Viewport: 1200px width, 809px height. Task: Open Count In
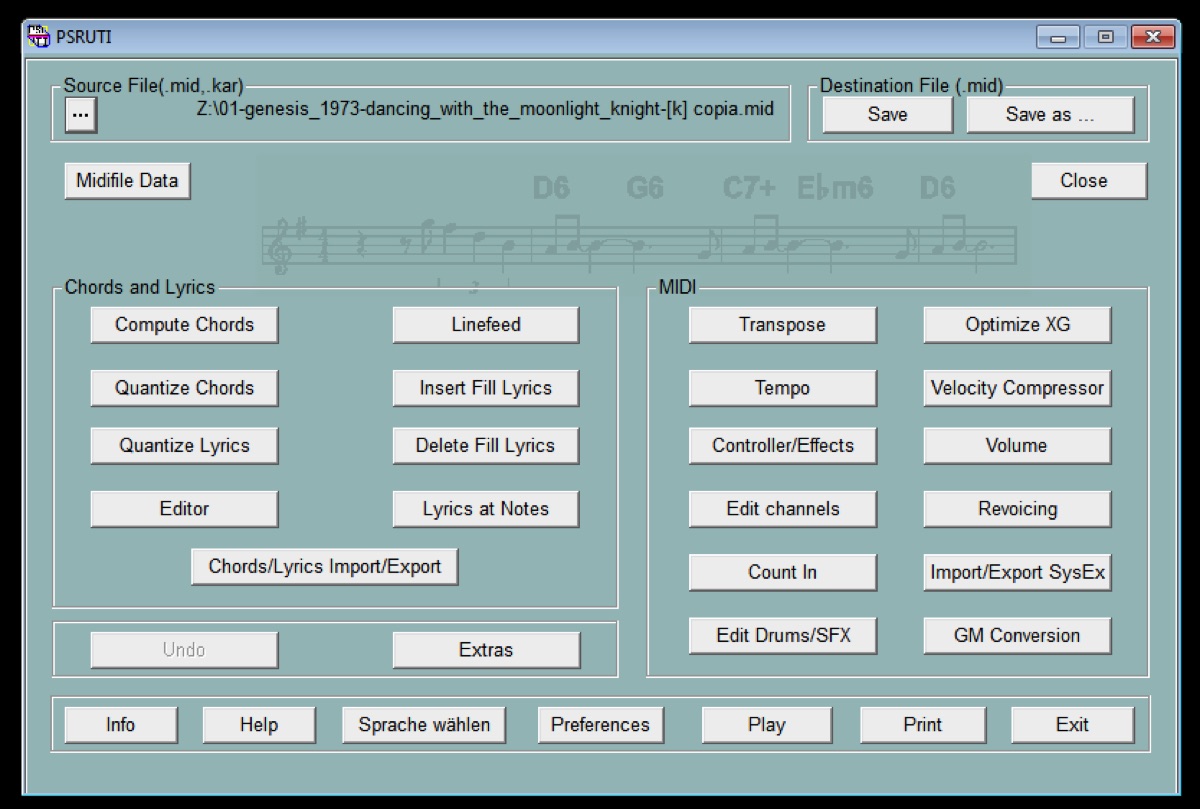point(782,572)
